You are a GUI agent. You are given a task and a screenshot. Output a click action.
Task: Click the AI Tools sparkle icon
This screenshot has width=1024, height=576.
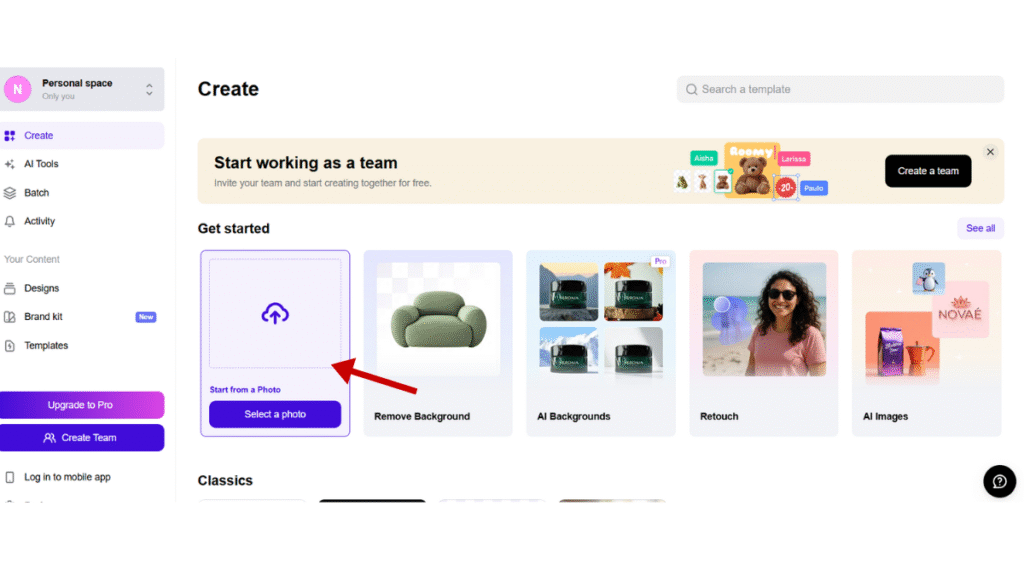tap(10, 164)
